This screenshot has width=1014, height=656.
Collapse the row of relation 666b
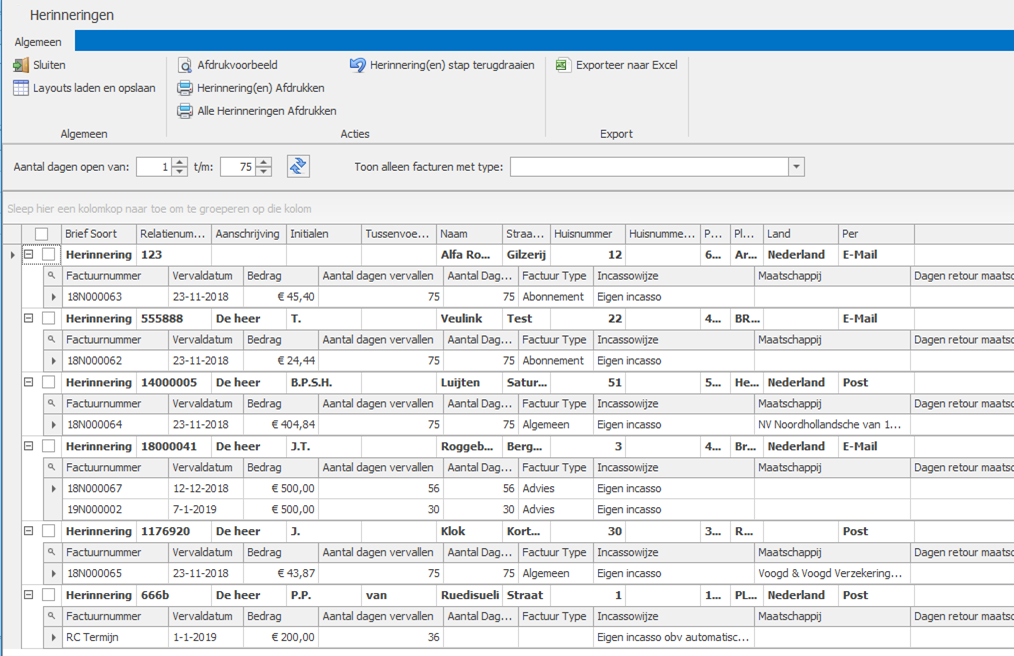coord(28,595)
